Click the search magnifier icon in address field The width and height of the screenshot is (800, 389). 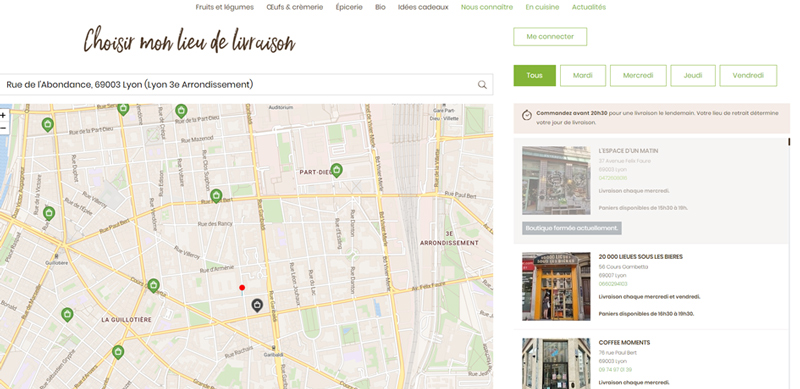(482, 85)
